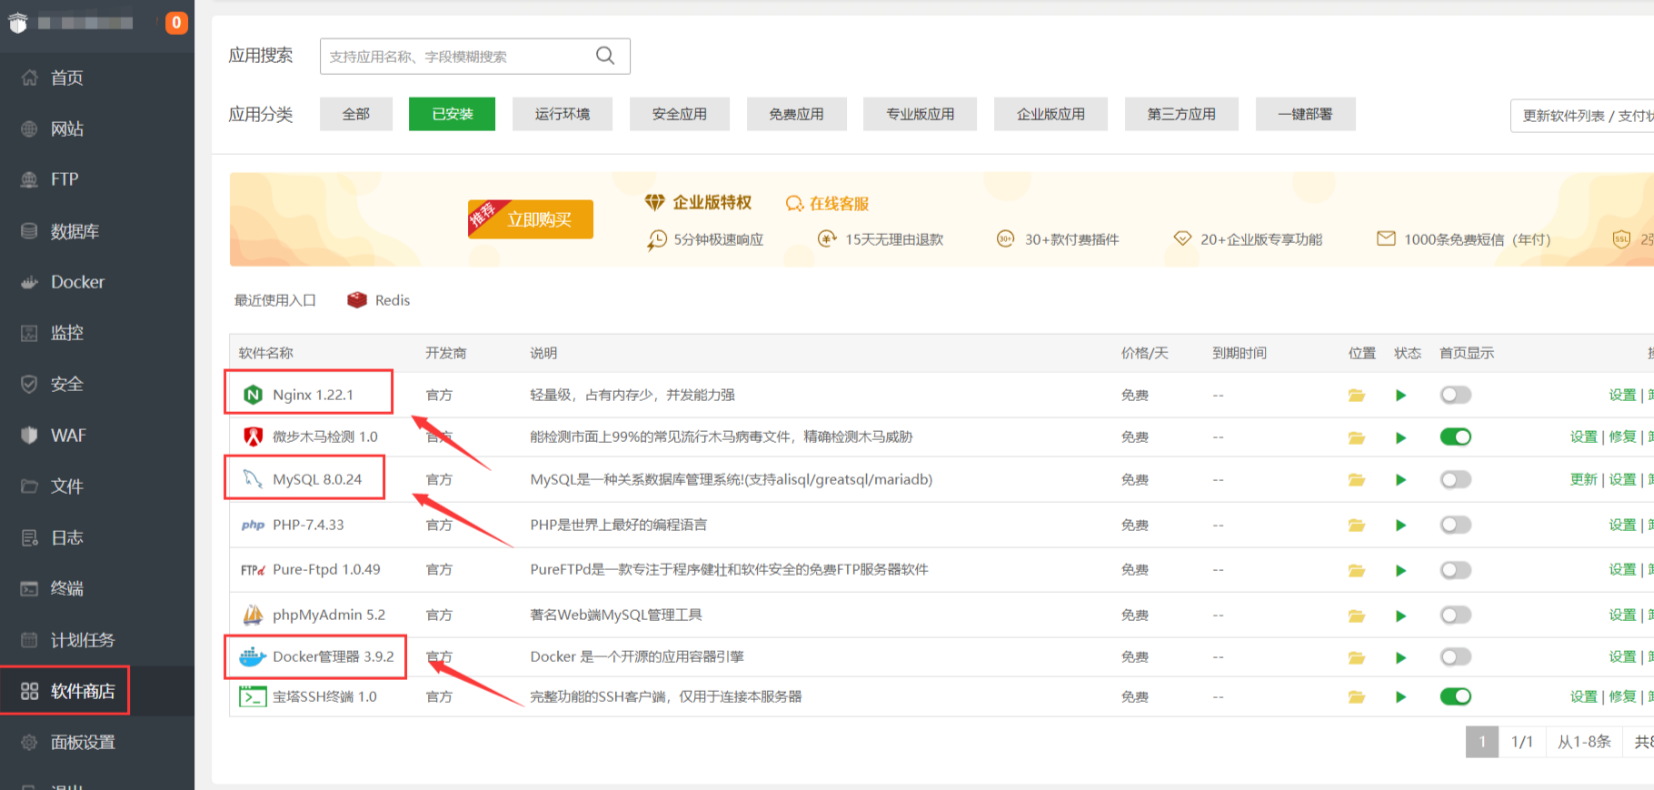The width and height of the screenshot is (1654, 790).
Task: Select the 全部 category tab
Action: 356,114
